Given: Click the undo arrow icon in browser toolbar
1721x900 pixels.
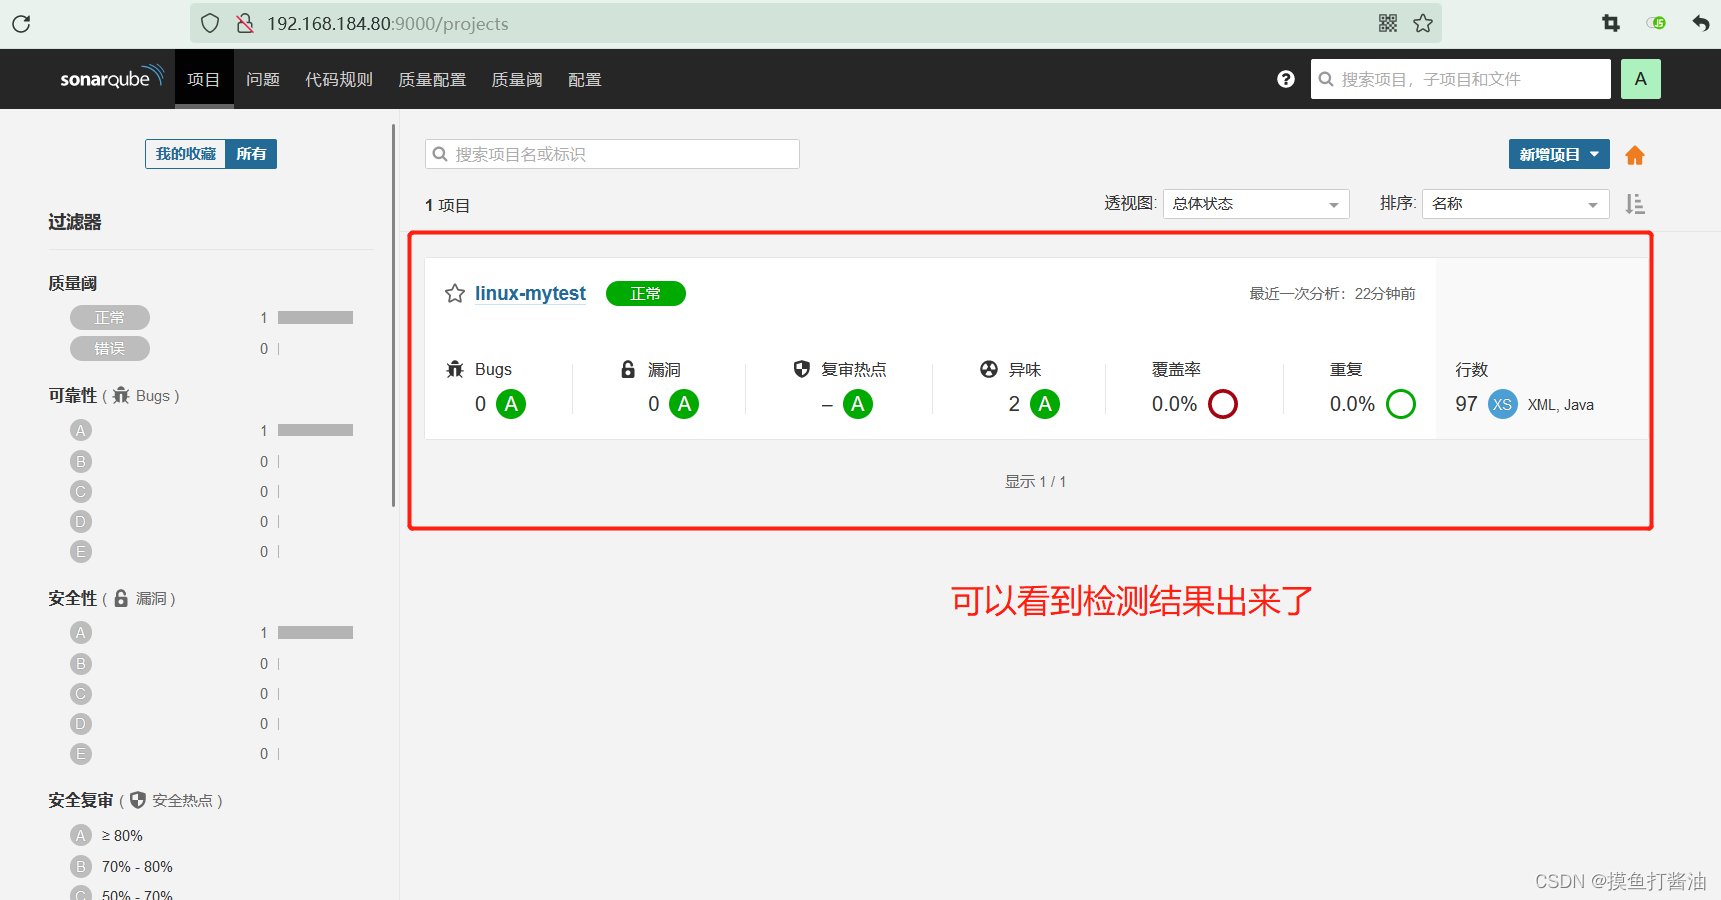Looking at the screenshot, I should (x=1701, y=23).
